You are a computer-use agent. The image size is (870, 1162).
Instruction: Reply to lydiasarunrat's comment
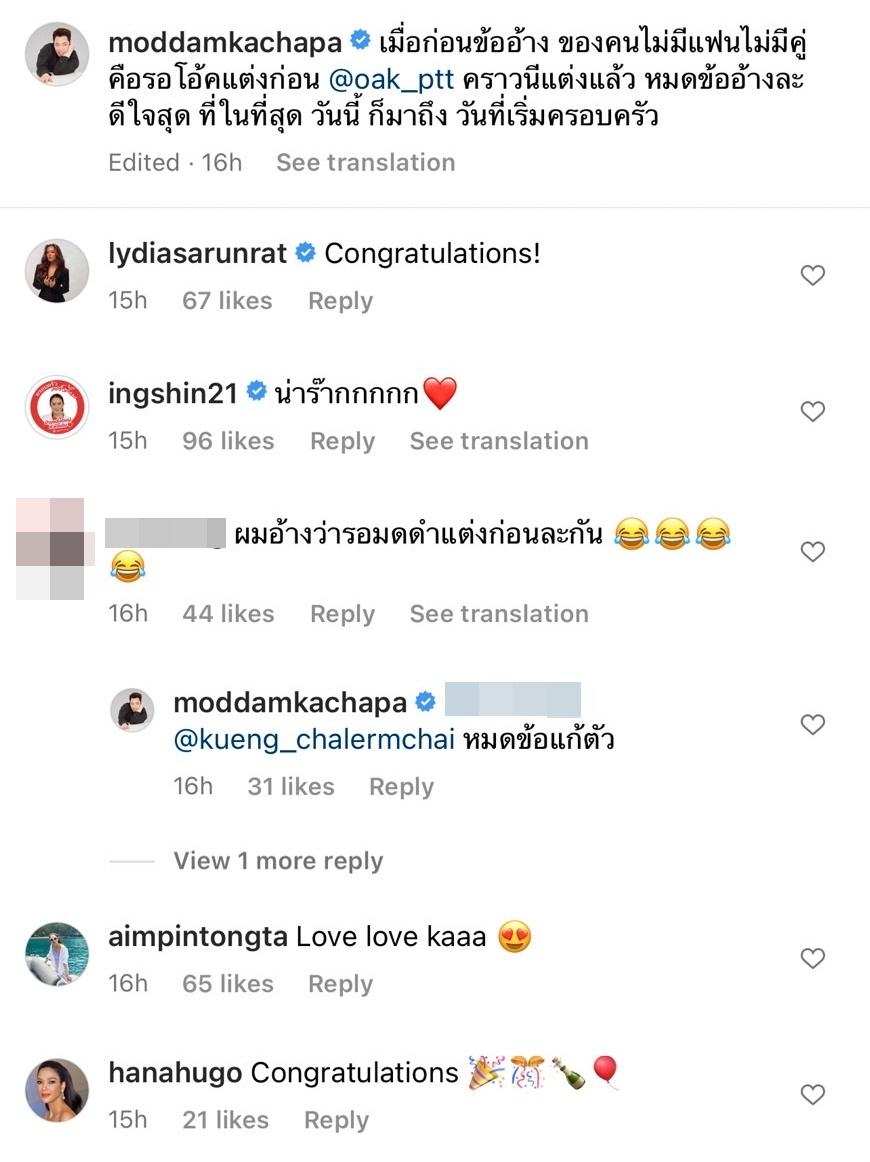point(340,301)
